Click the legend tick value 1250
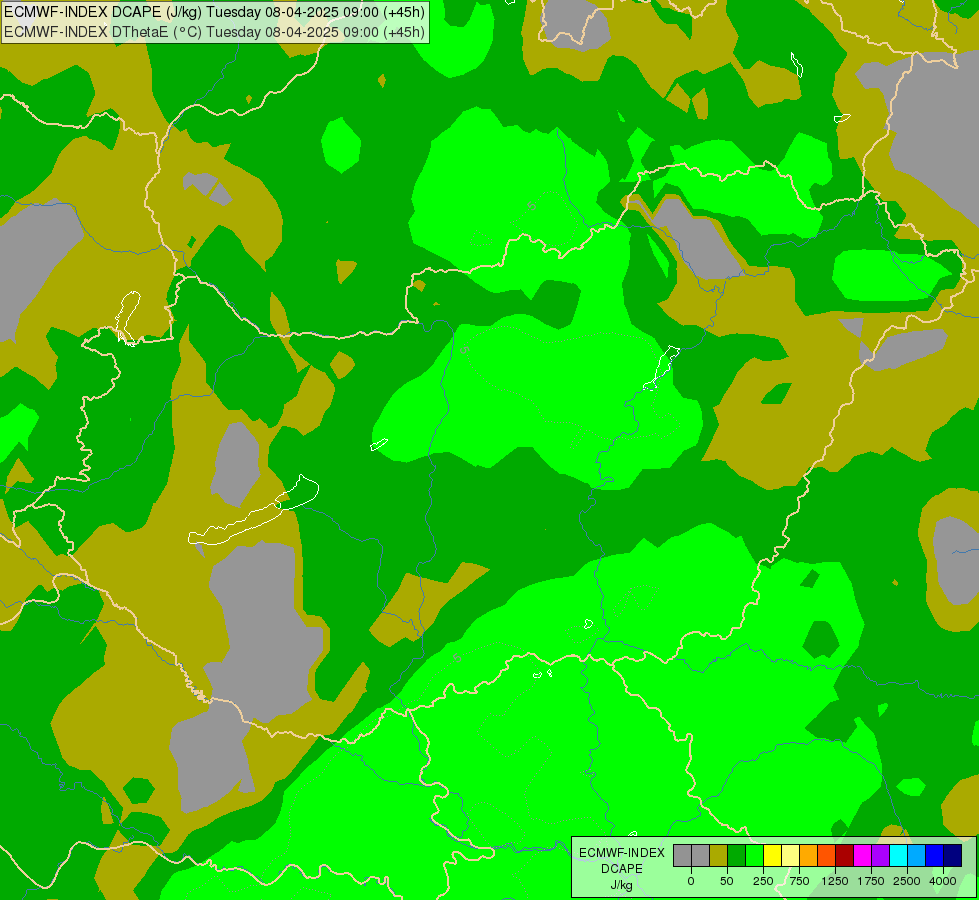The height and width of the screenshot is (900, 979). 835,881
